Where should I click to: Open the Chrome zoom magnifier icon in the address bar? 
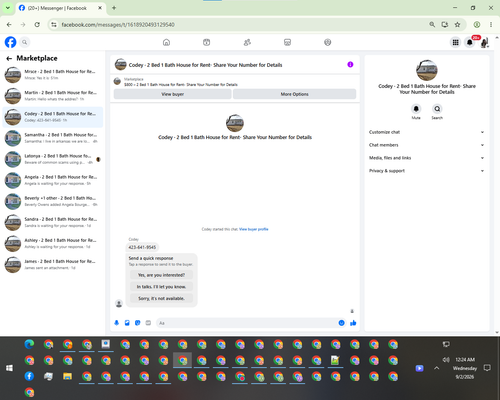[x=432, y=25]
